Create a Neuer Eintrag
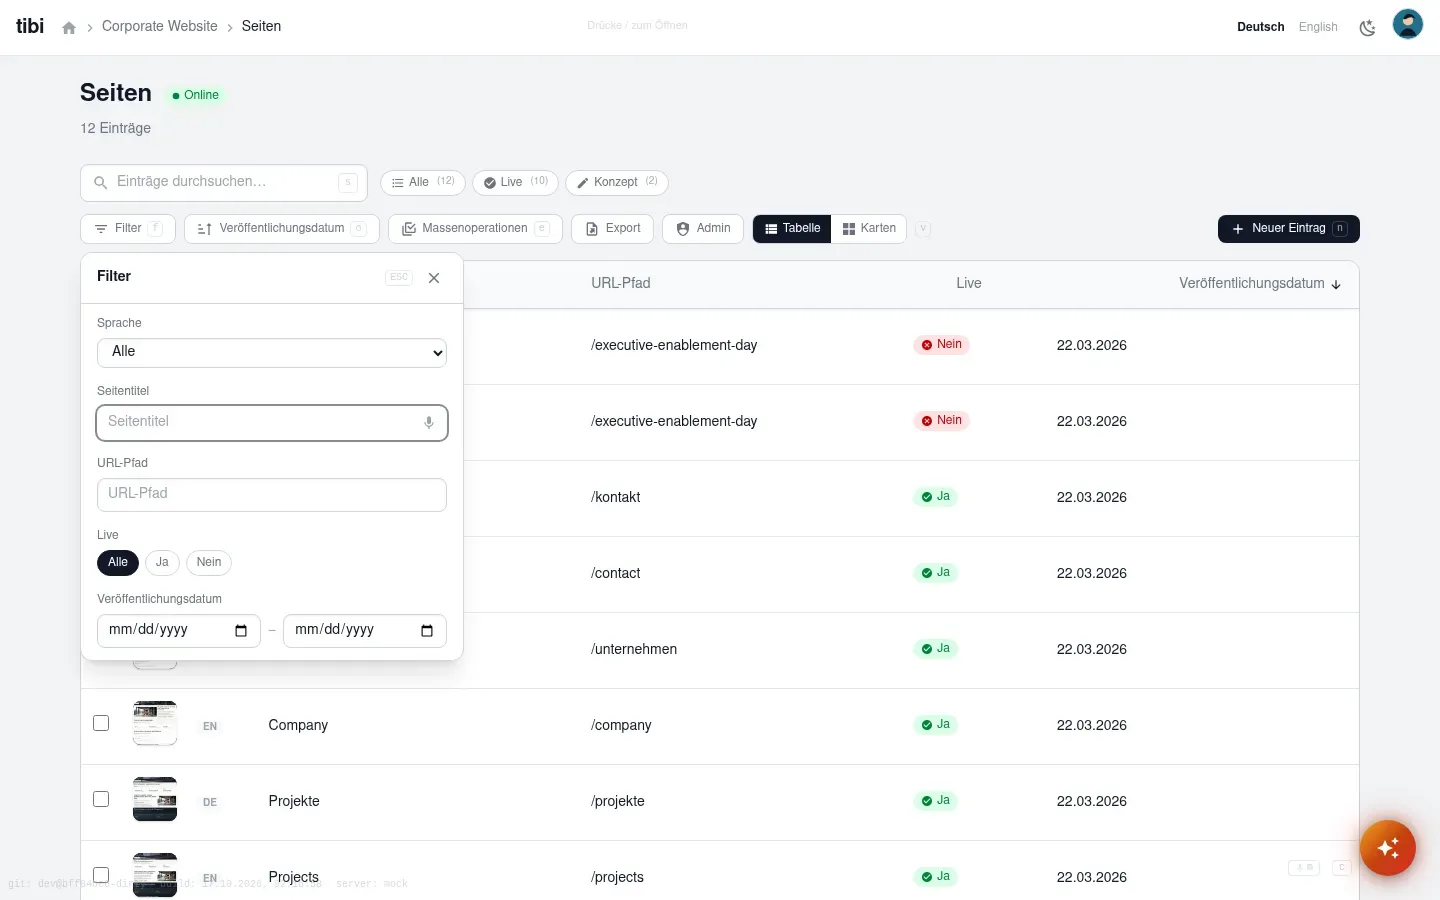The width and height of the screenshot is (1440, 900). pos(1289,229)
